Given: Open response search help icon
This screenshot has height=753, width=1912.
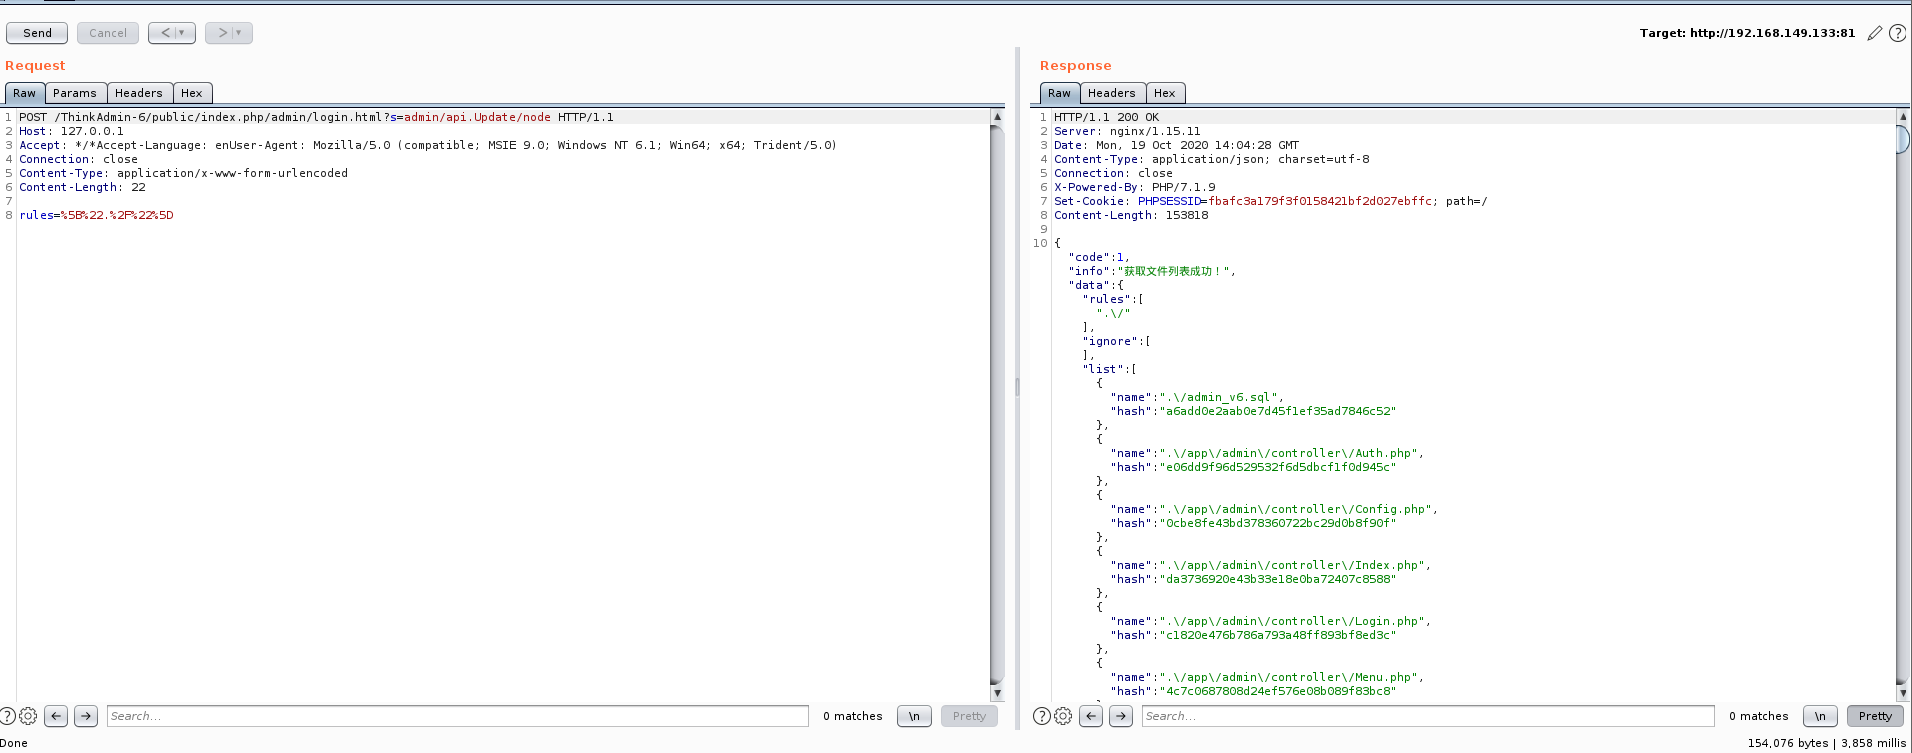Looking at the screenshot, I should click(1042, 716).
